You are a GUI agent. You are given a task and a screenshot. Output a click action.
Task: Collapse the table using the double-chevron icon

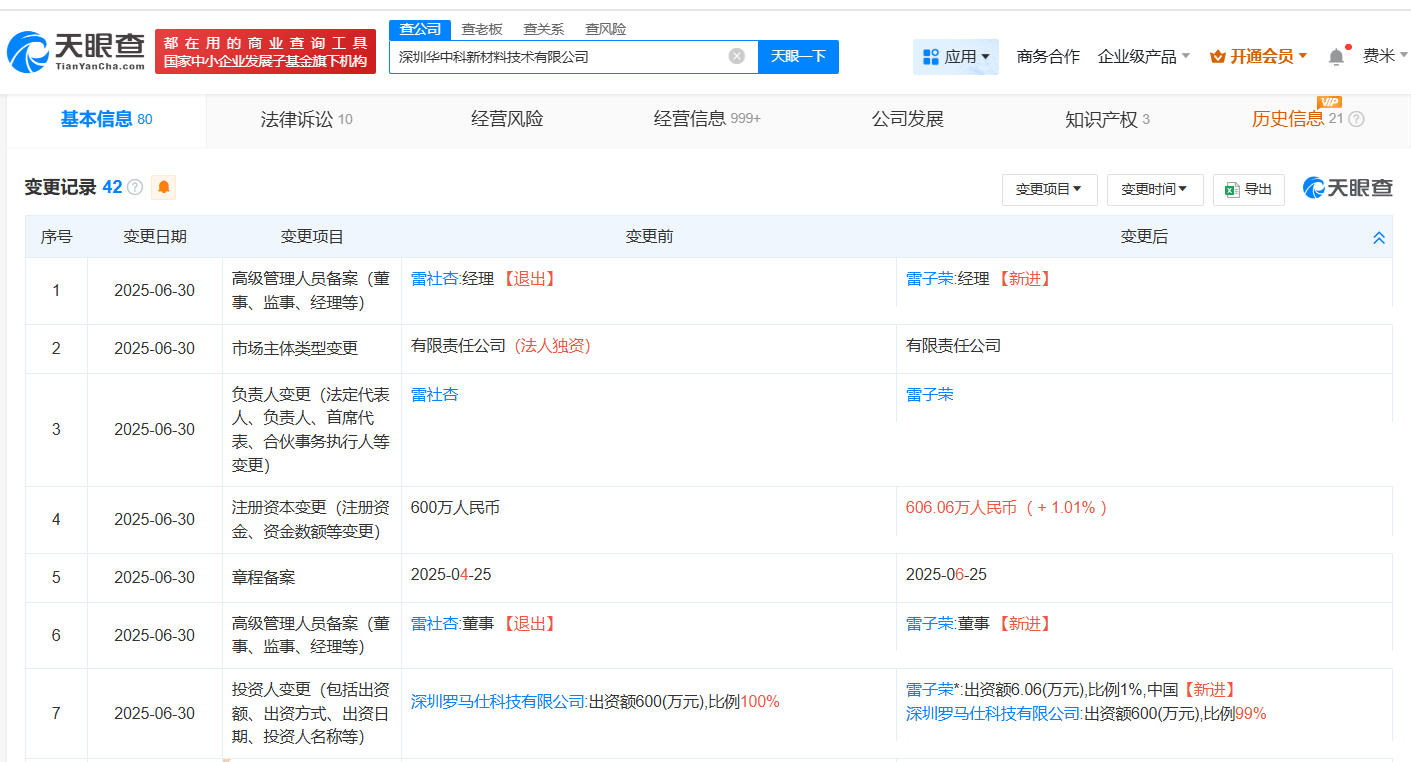1379,238
